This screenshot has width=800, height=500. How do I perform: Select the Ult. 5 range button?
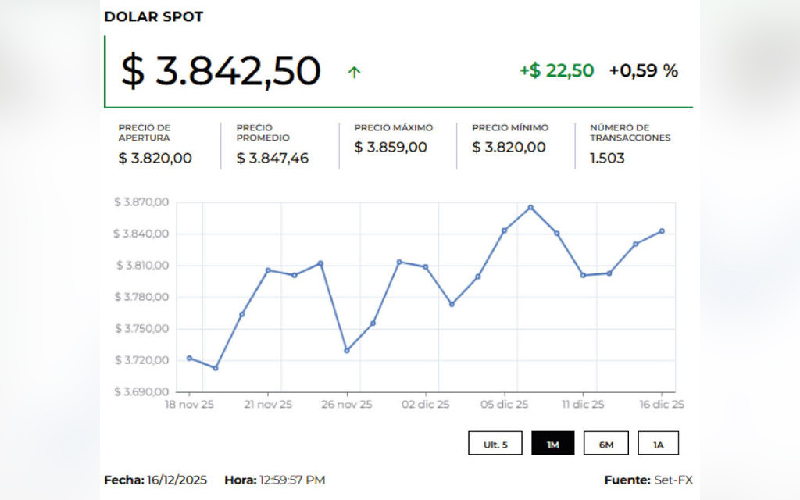[495, 445]
